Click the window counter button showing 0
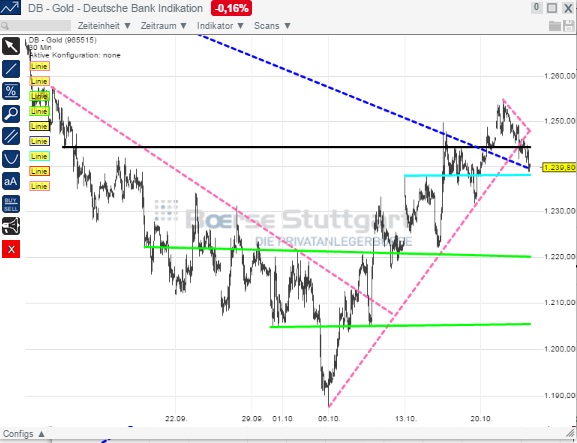 [537, 7]
